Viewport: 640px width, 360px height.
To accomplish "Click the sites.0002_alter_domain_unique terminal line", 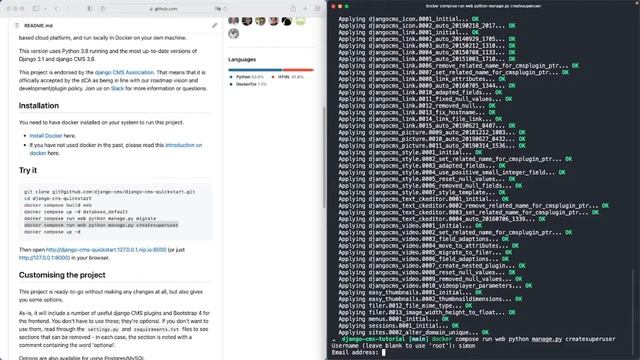I will coord(414,332).
